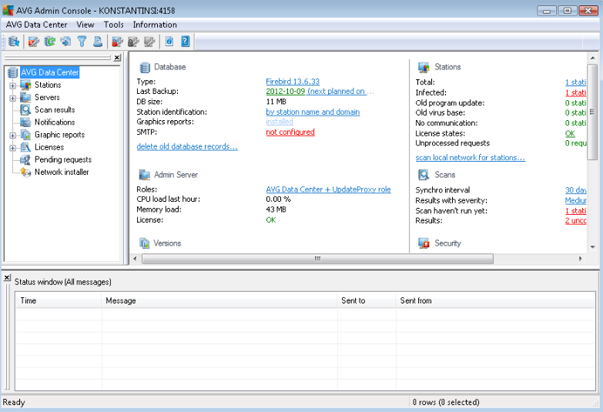Click the horizontal scrollbar thumb
The image size is (603, 412).
(318, 259)
